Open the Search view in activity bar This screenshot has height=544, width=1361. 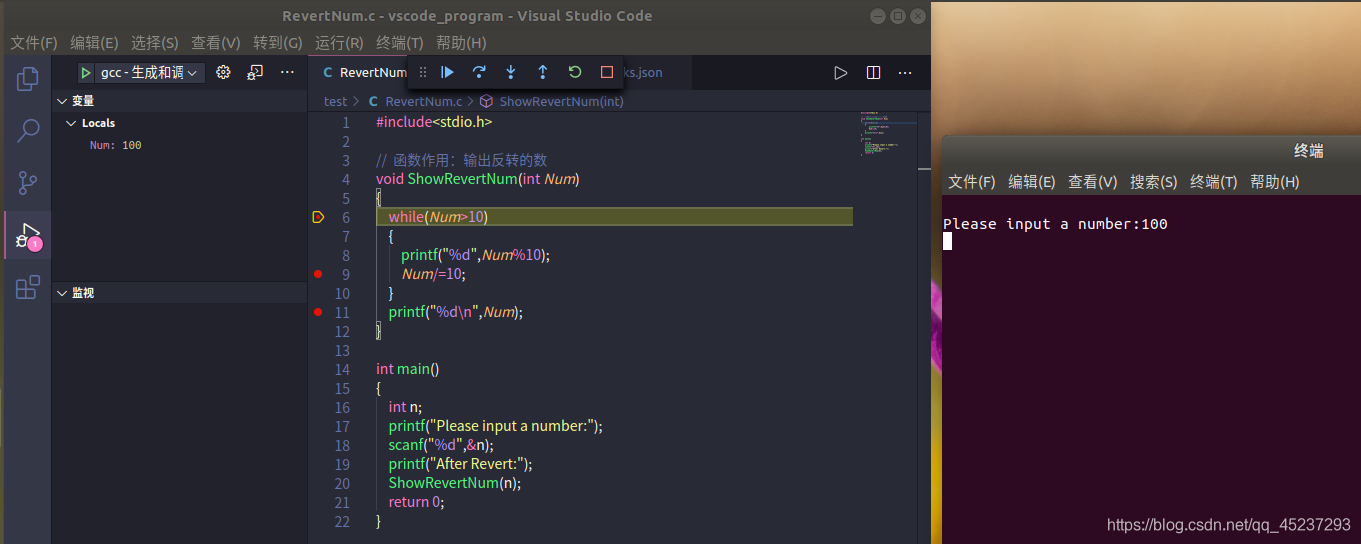[28, 130]
